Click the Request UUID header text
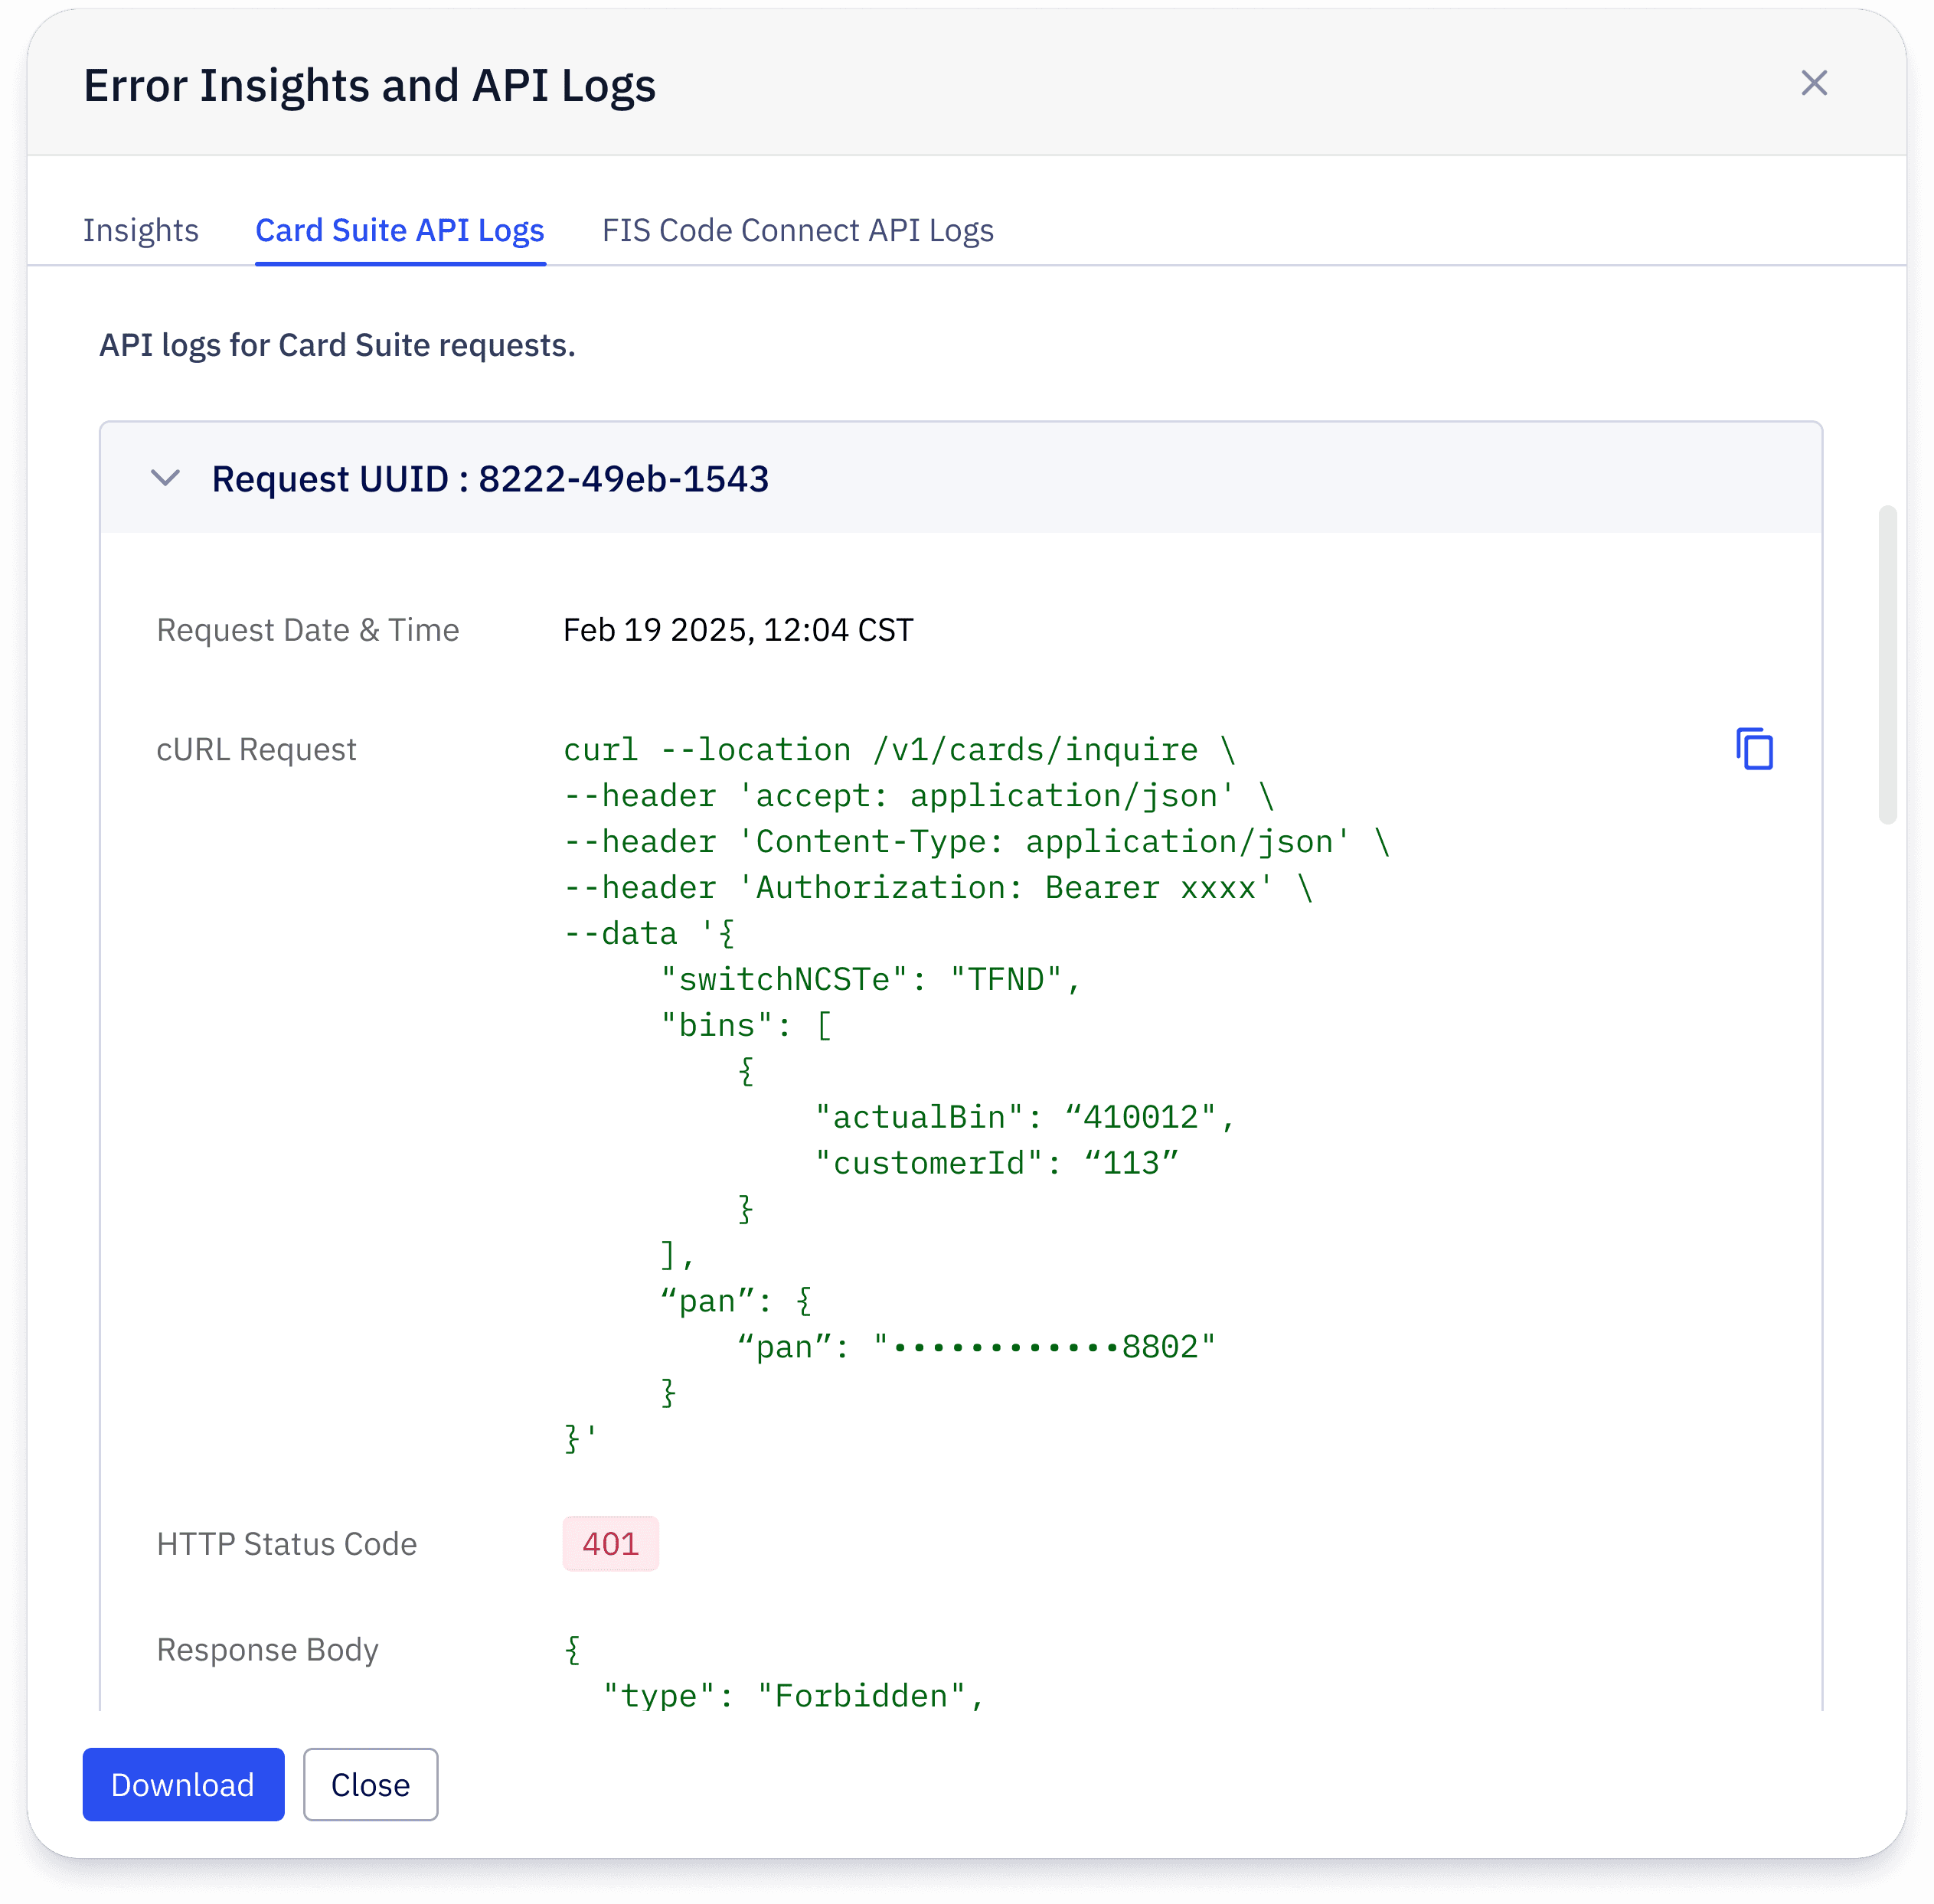The height and width of the screenshot is (1904, 1934). [490, 479]
